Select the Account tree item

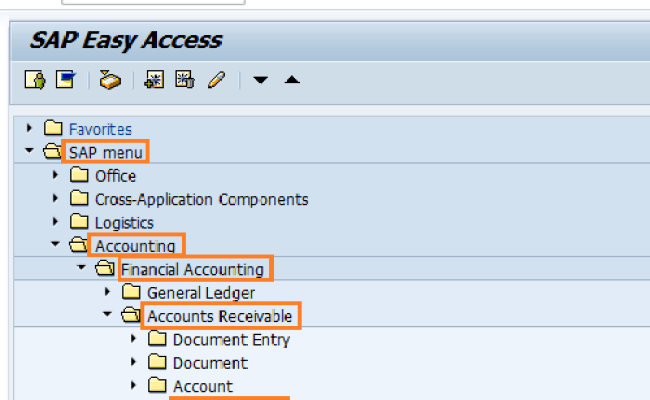tap(203, 386)
